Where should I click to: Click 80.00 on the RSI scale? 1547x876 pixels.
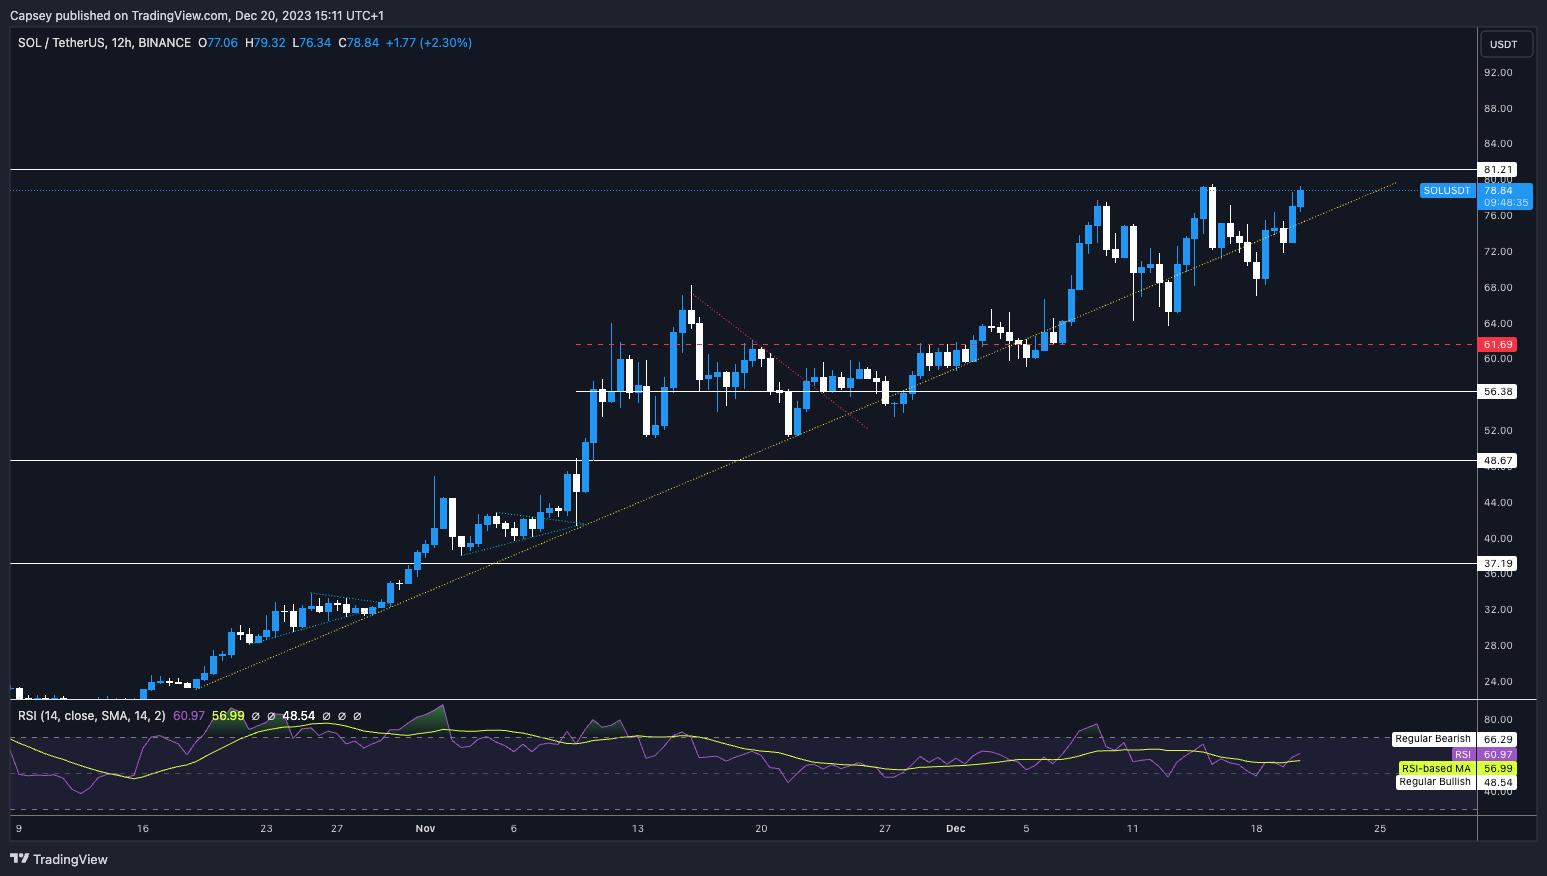point(1498,720)
